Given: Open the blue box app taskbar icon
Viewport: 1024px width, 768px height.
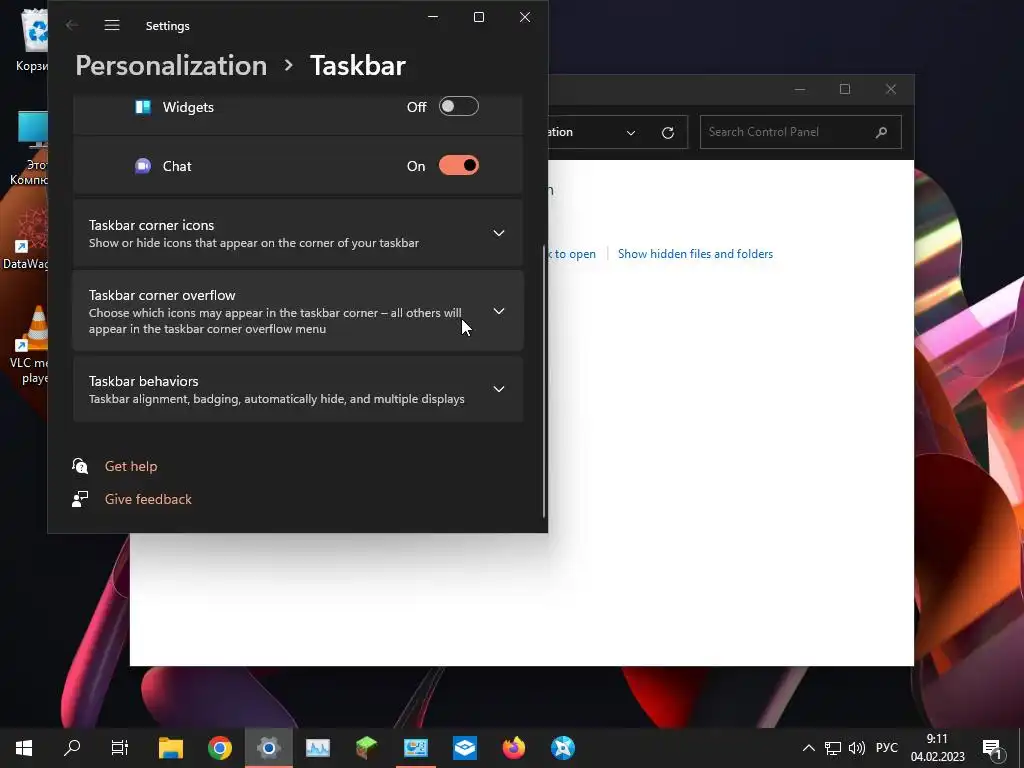Looking at the screenshot, I should point(465,748).
